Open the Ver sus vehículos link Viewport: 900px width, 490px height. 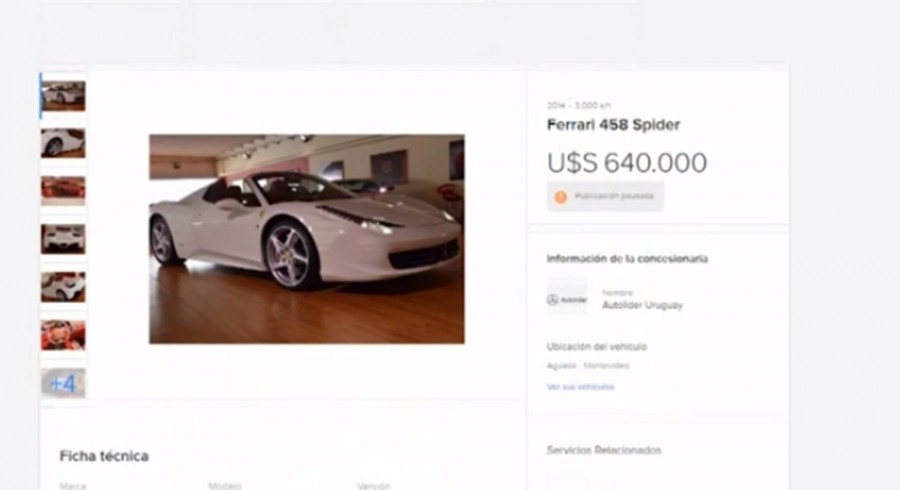click(x=580, y=387)
